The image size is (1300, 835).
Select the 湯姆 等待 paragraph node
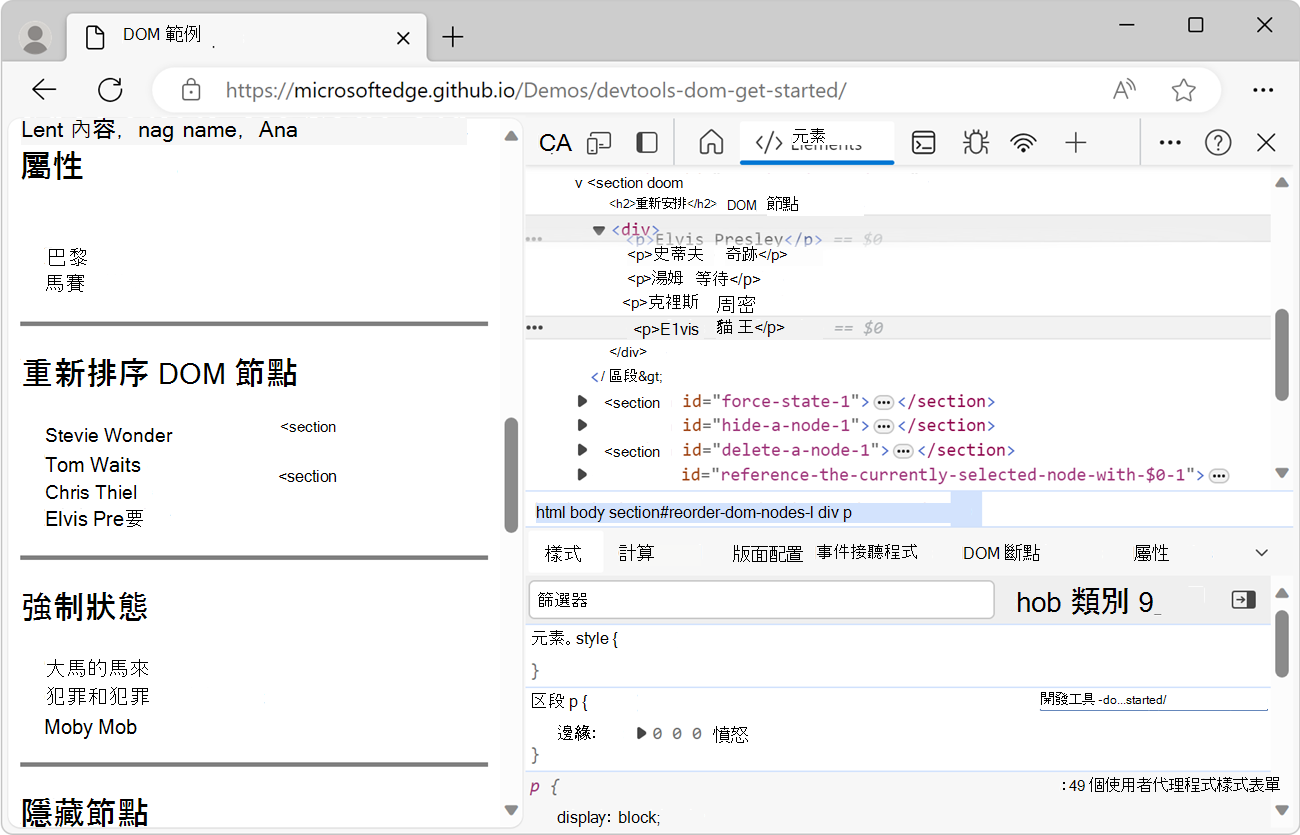click(694, 279)
